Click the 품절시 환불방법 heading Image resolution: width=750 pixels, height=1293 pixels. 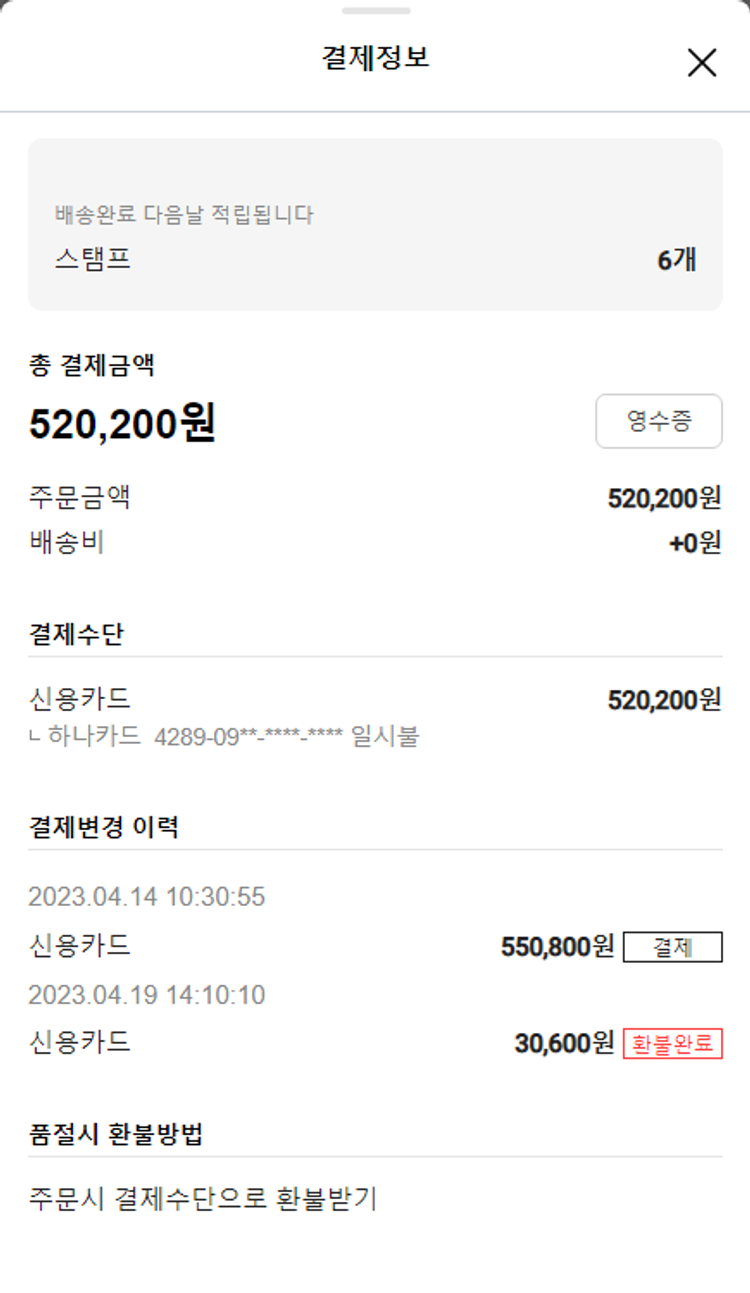(x=117, y=1134)
